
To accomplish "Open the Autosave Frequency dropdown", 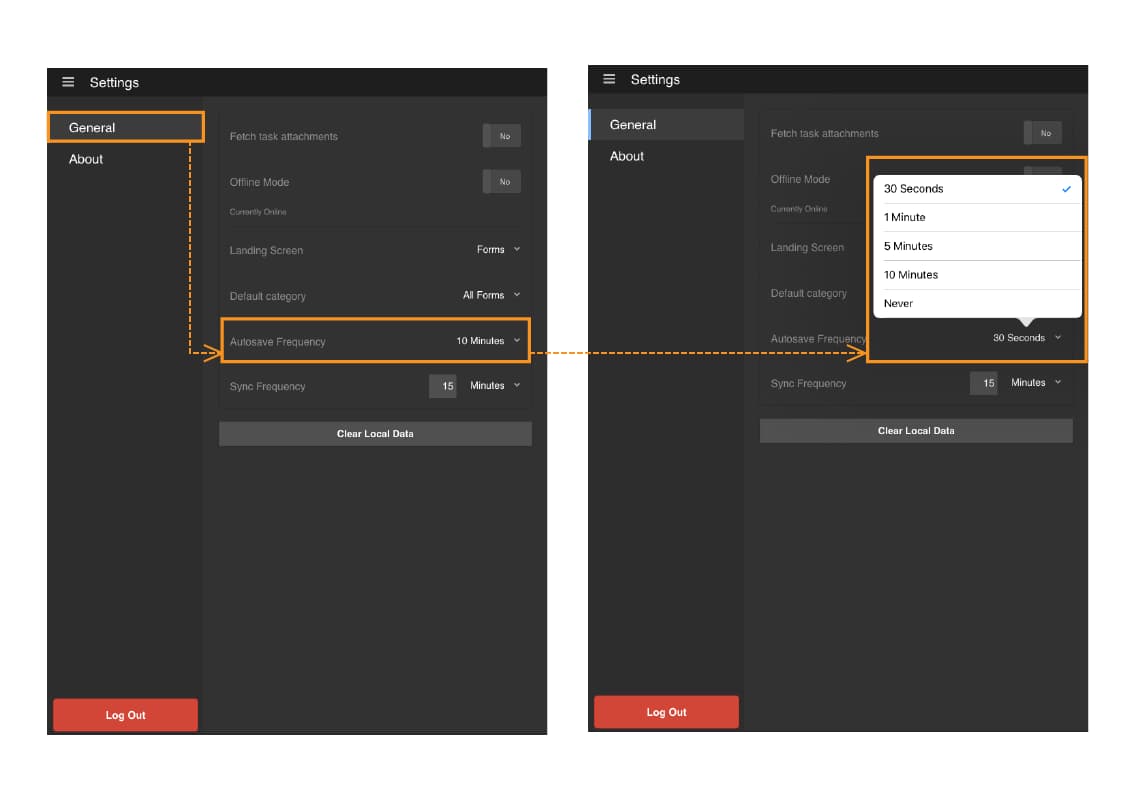I will [x=483, y=340].
